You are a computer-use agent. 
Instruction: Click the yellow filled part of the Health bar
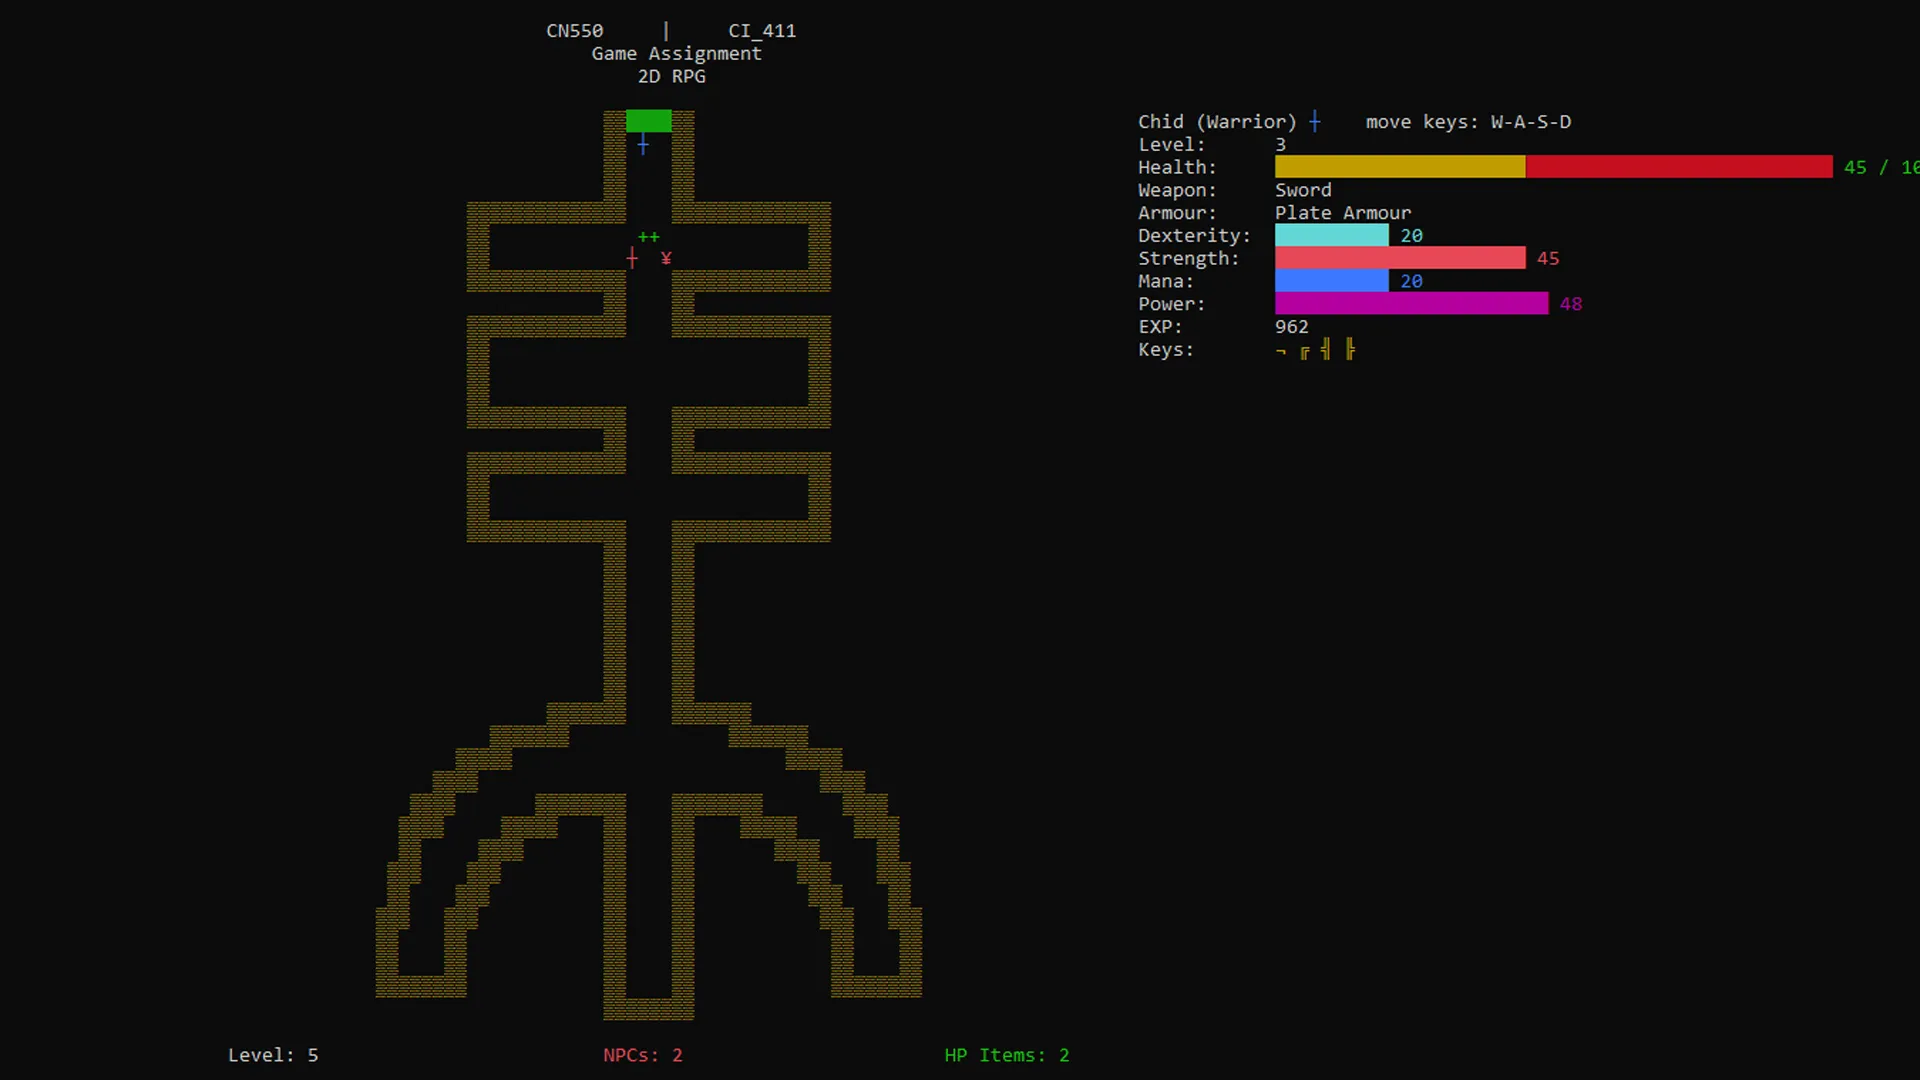[1400, 167]
